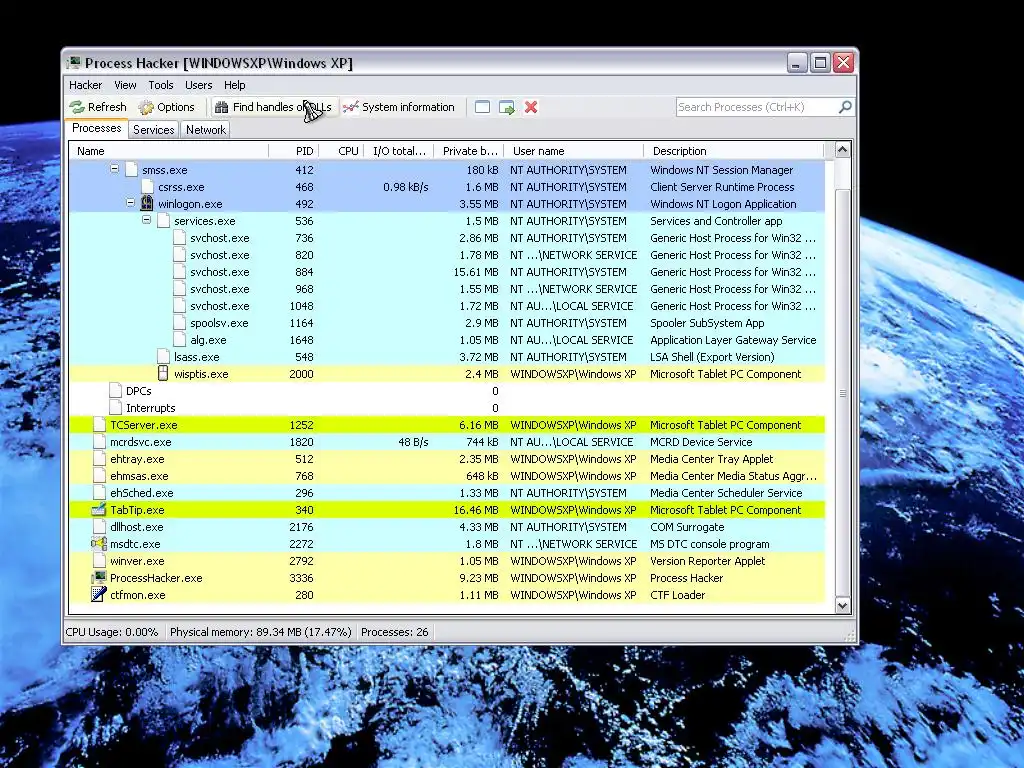Click the scrollbar down arrow
The image size is (1024, 768).
pos(842,605)
